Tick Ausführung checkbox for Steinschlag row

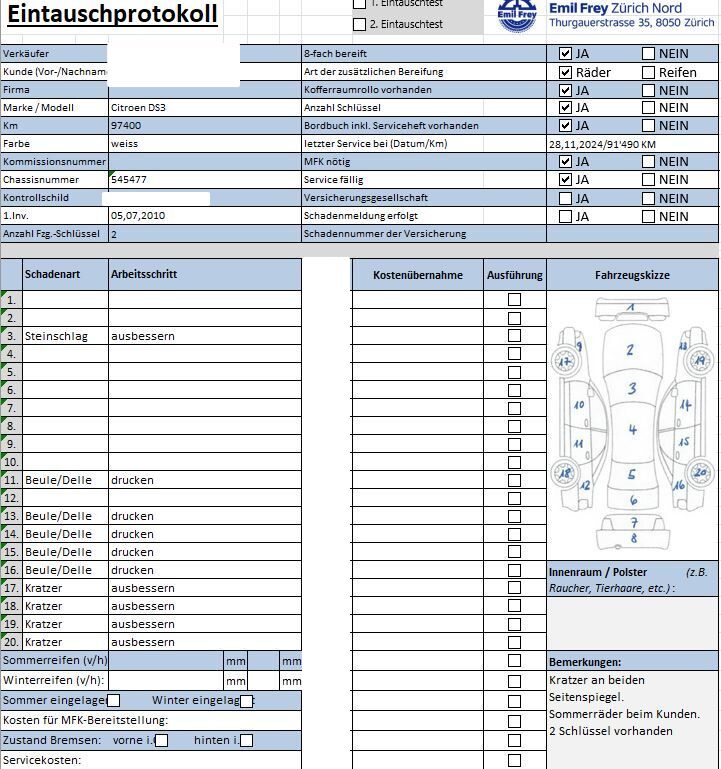(514, 336)
